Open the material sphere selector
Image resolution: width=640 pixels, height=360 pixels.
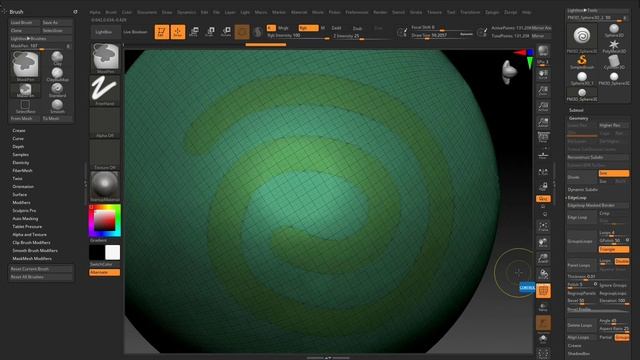tap(105, 187)
